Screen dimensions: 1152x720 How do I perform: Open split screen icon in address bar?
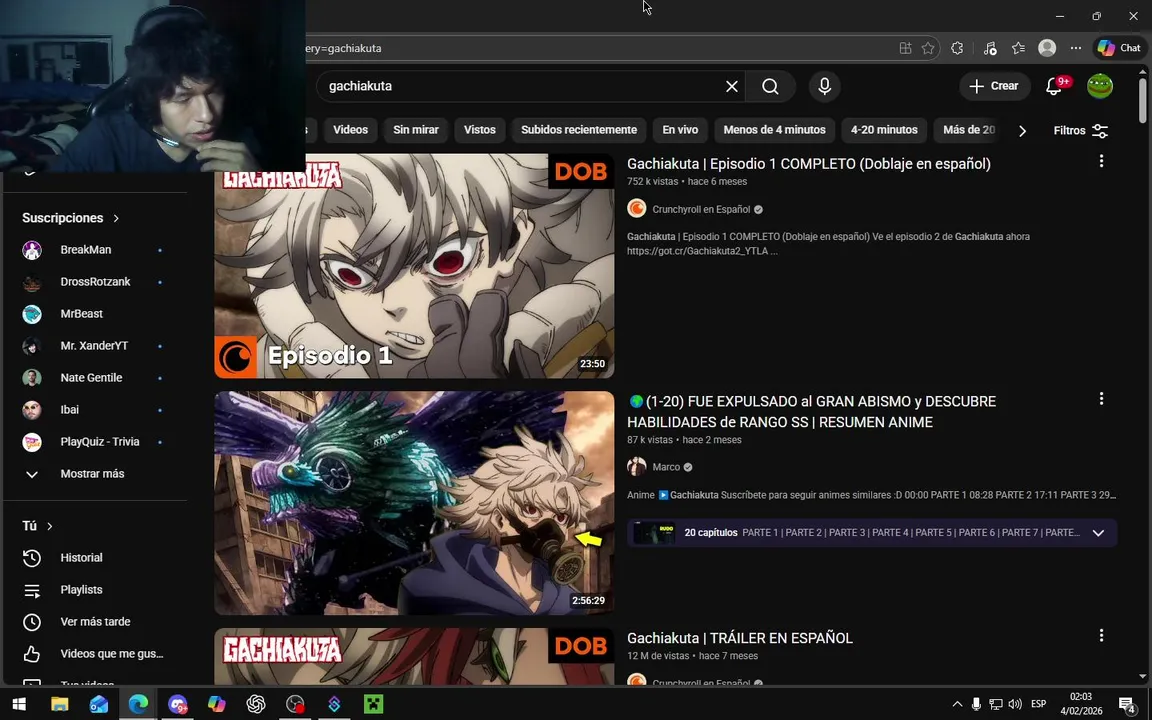point(905,48)
